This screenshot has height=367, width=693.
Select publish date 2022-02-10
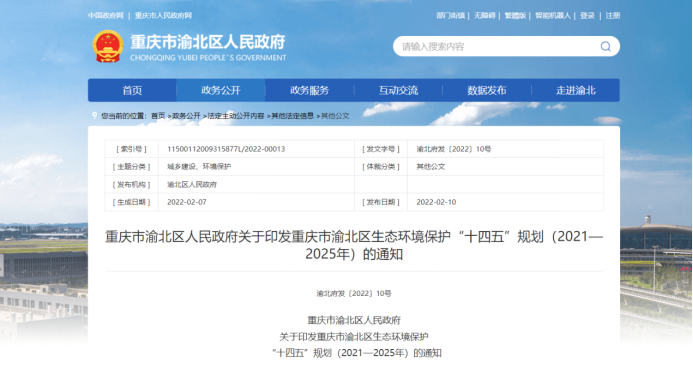coord(436,202)
